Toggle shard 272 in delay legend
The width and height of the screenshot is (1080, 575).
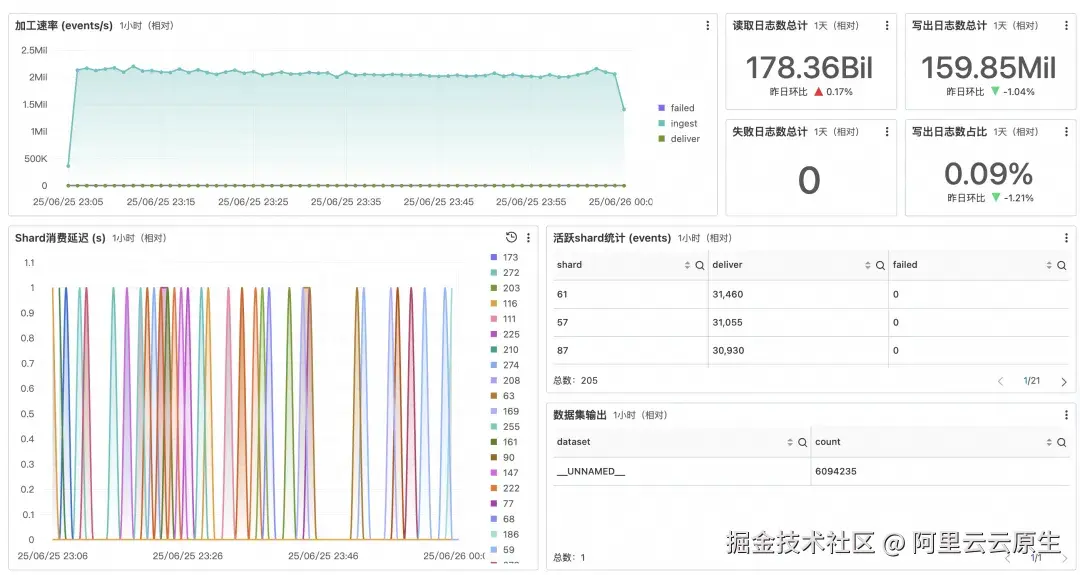[x=505, y=273]
